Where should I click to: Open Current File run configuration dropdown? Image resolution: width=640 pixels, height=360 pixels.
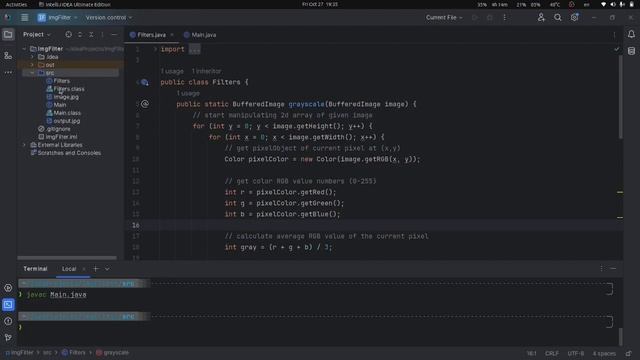pos(444,18)
